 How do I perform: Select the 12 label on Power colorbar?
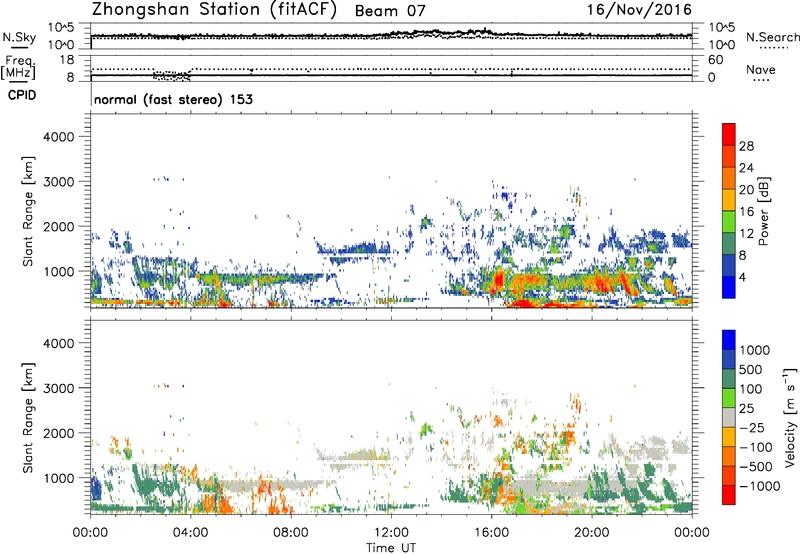tap(746, 234)
